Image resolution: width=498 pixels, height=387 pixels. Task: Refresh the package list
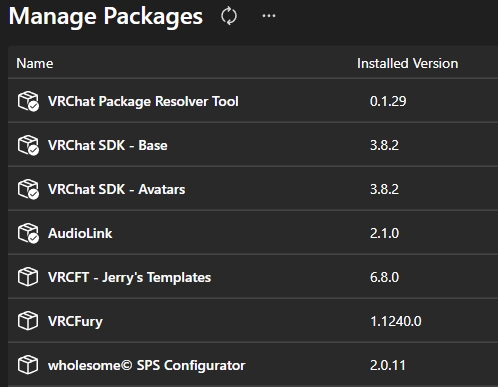pos(229,16)
